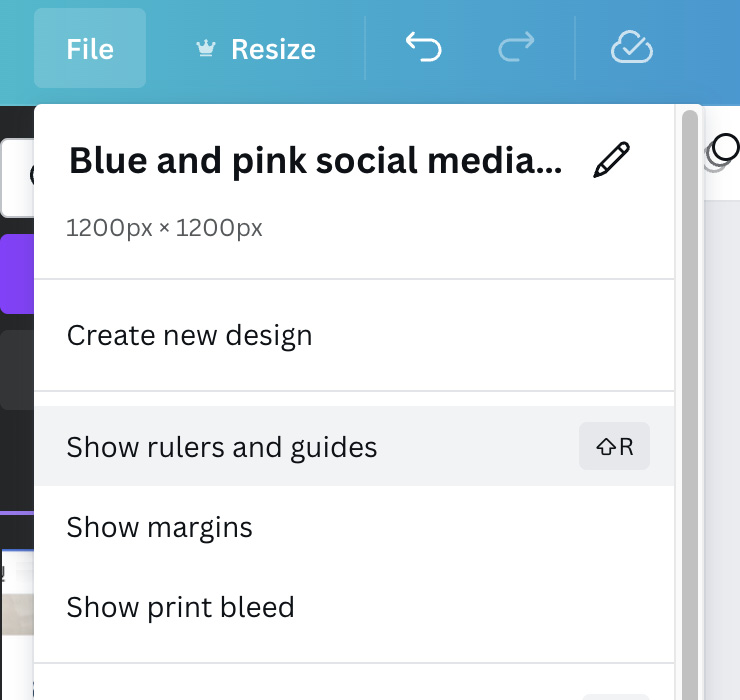Click the crown icon beside Resize

[x=206, y=49]
